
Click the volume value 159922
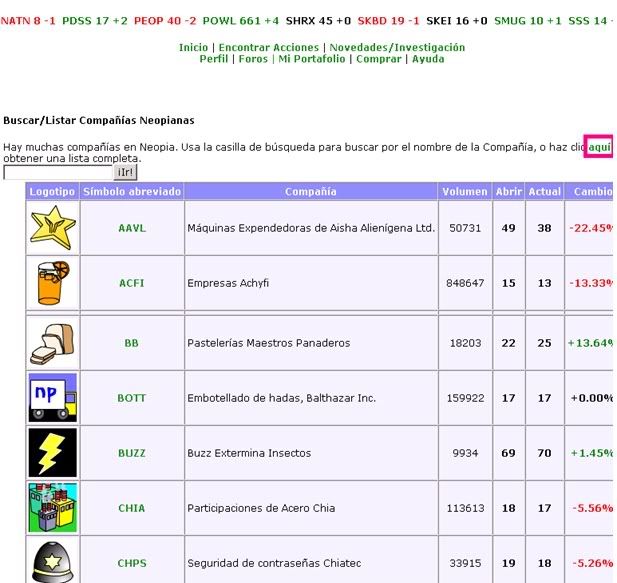(x=465, y=398)
